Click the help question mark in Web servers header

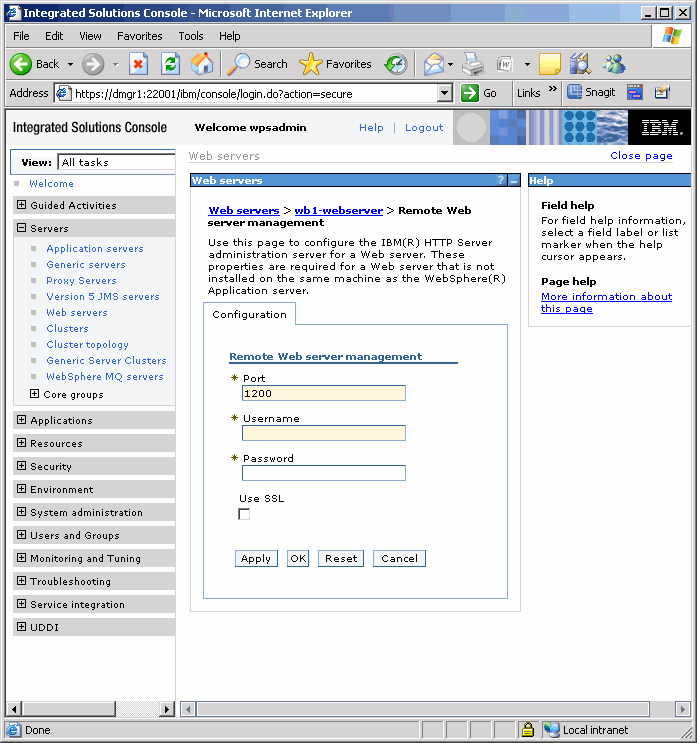(501, 181)
